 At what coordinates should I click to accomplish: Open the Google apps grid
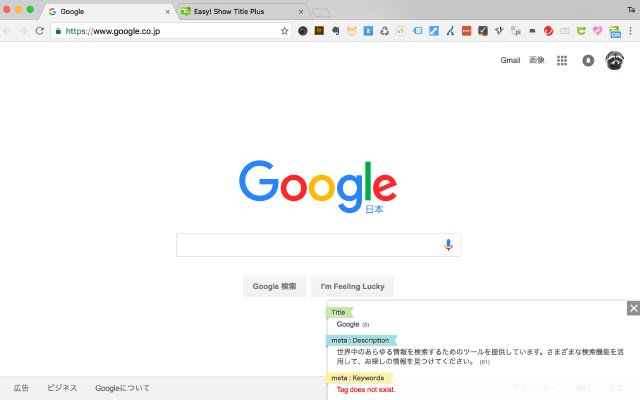coord(562,60)
